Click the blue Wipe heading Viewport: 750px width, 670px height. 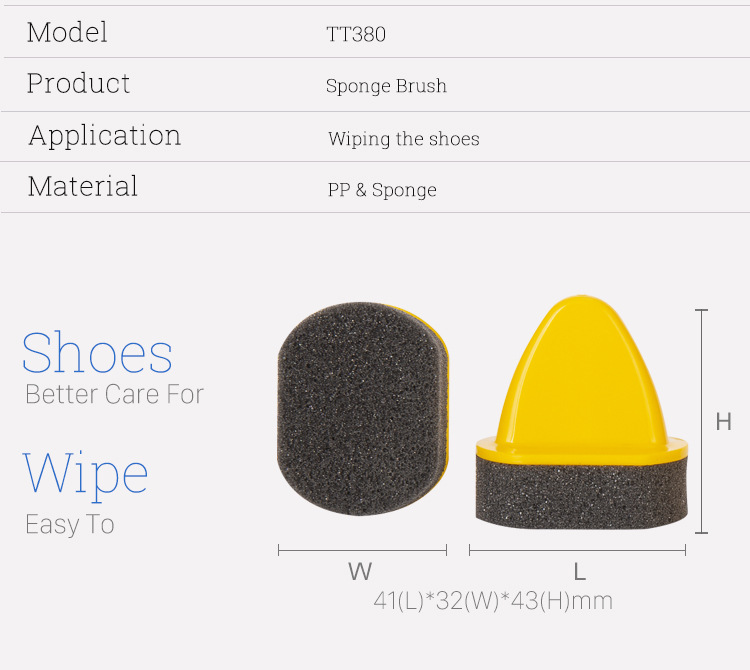point(86,475)
